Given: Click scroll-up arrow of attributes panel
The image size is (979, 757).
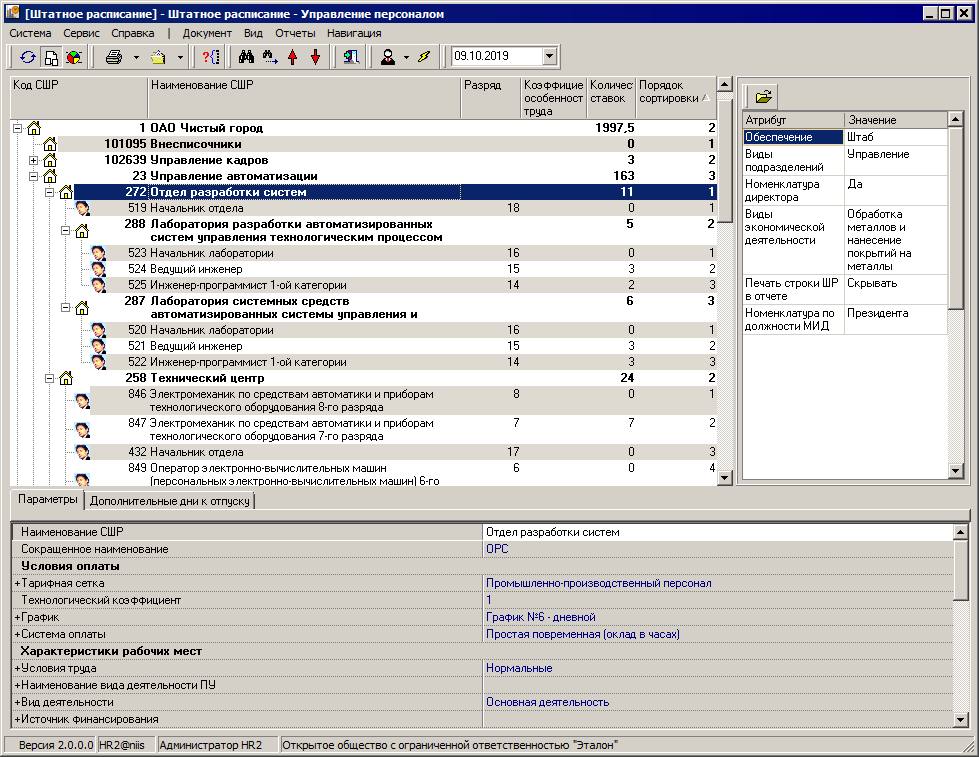Looking at the screenshot, I should (x=955, y=119).
